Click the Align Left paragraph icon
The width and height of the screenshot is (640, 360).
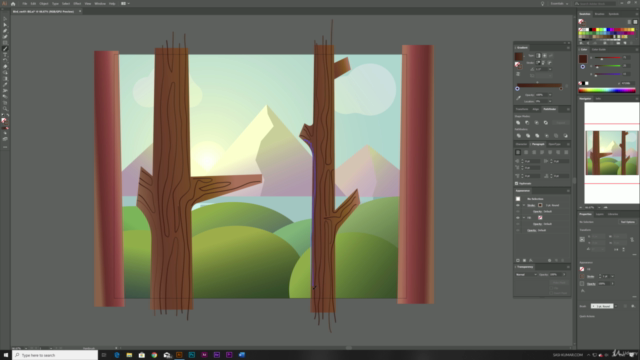point(518,152)
